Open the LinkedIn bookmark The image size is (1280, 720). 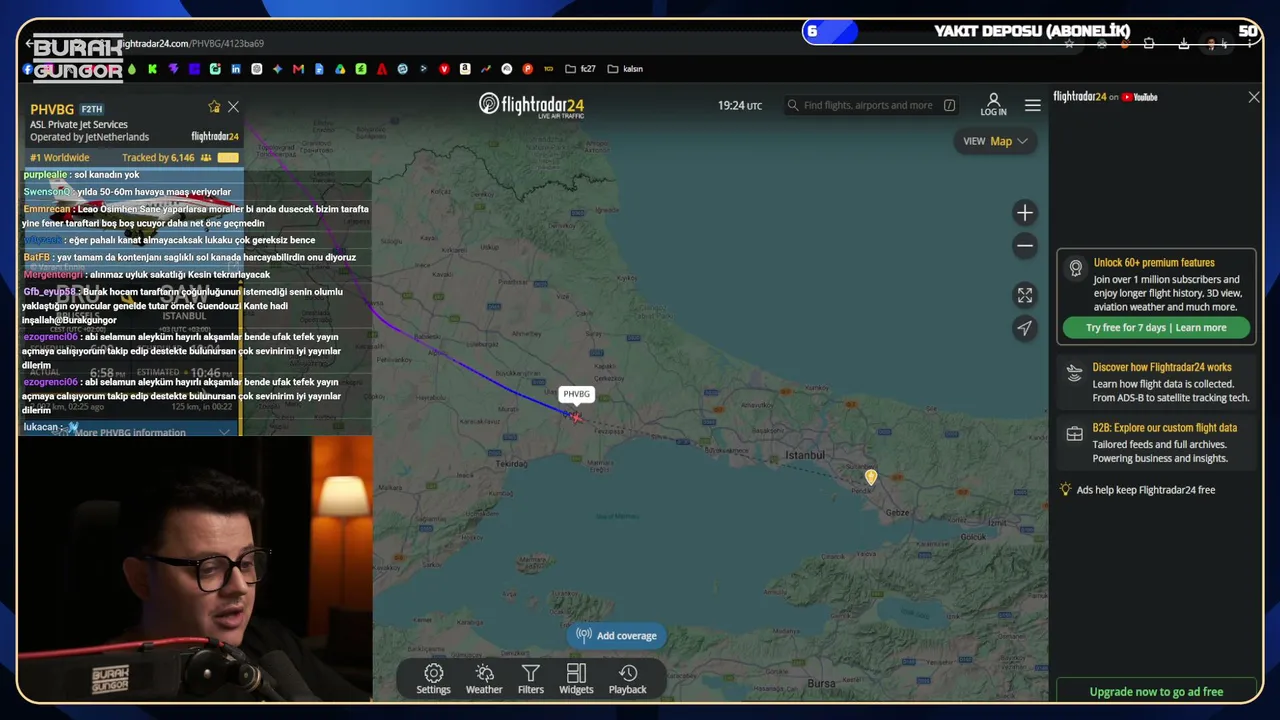coord(236,69)
